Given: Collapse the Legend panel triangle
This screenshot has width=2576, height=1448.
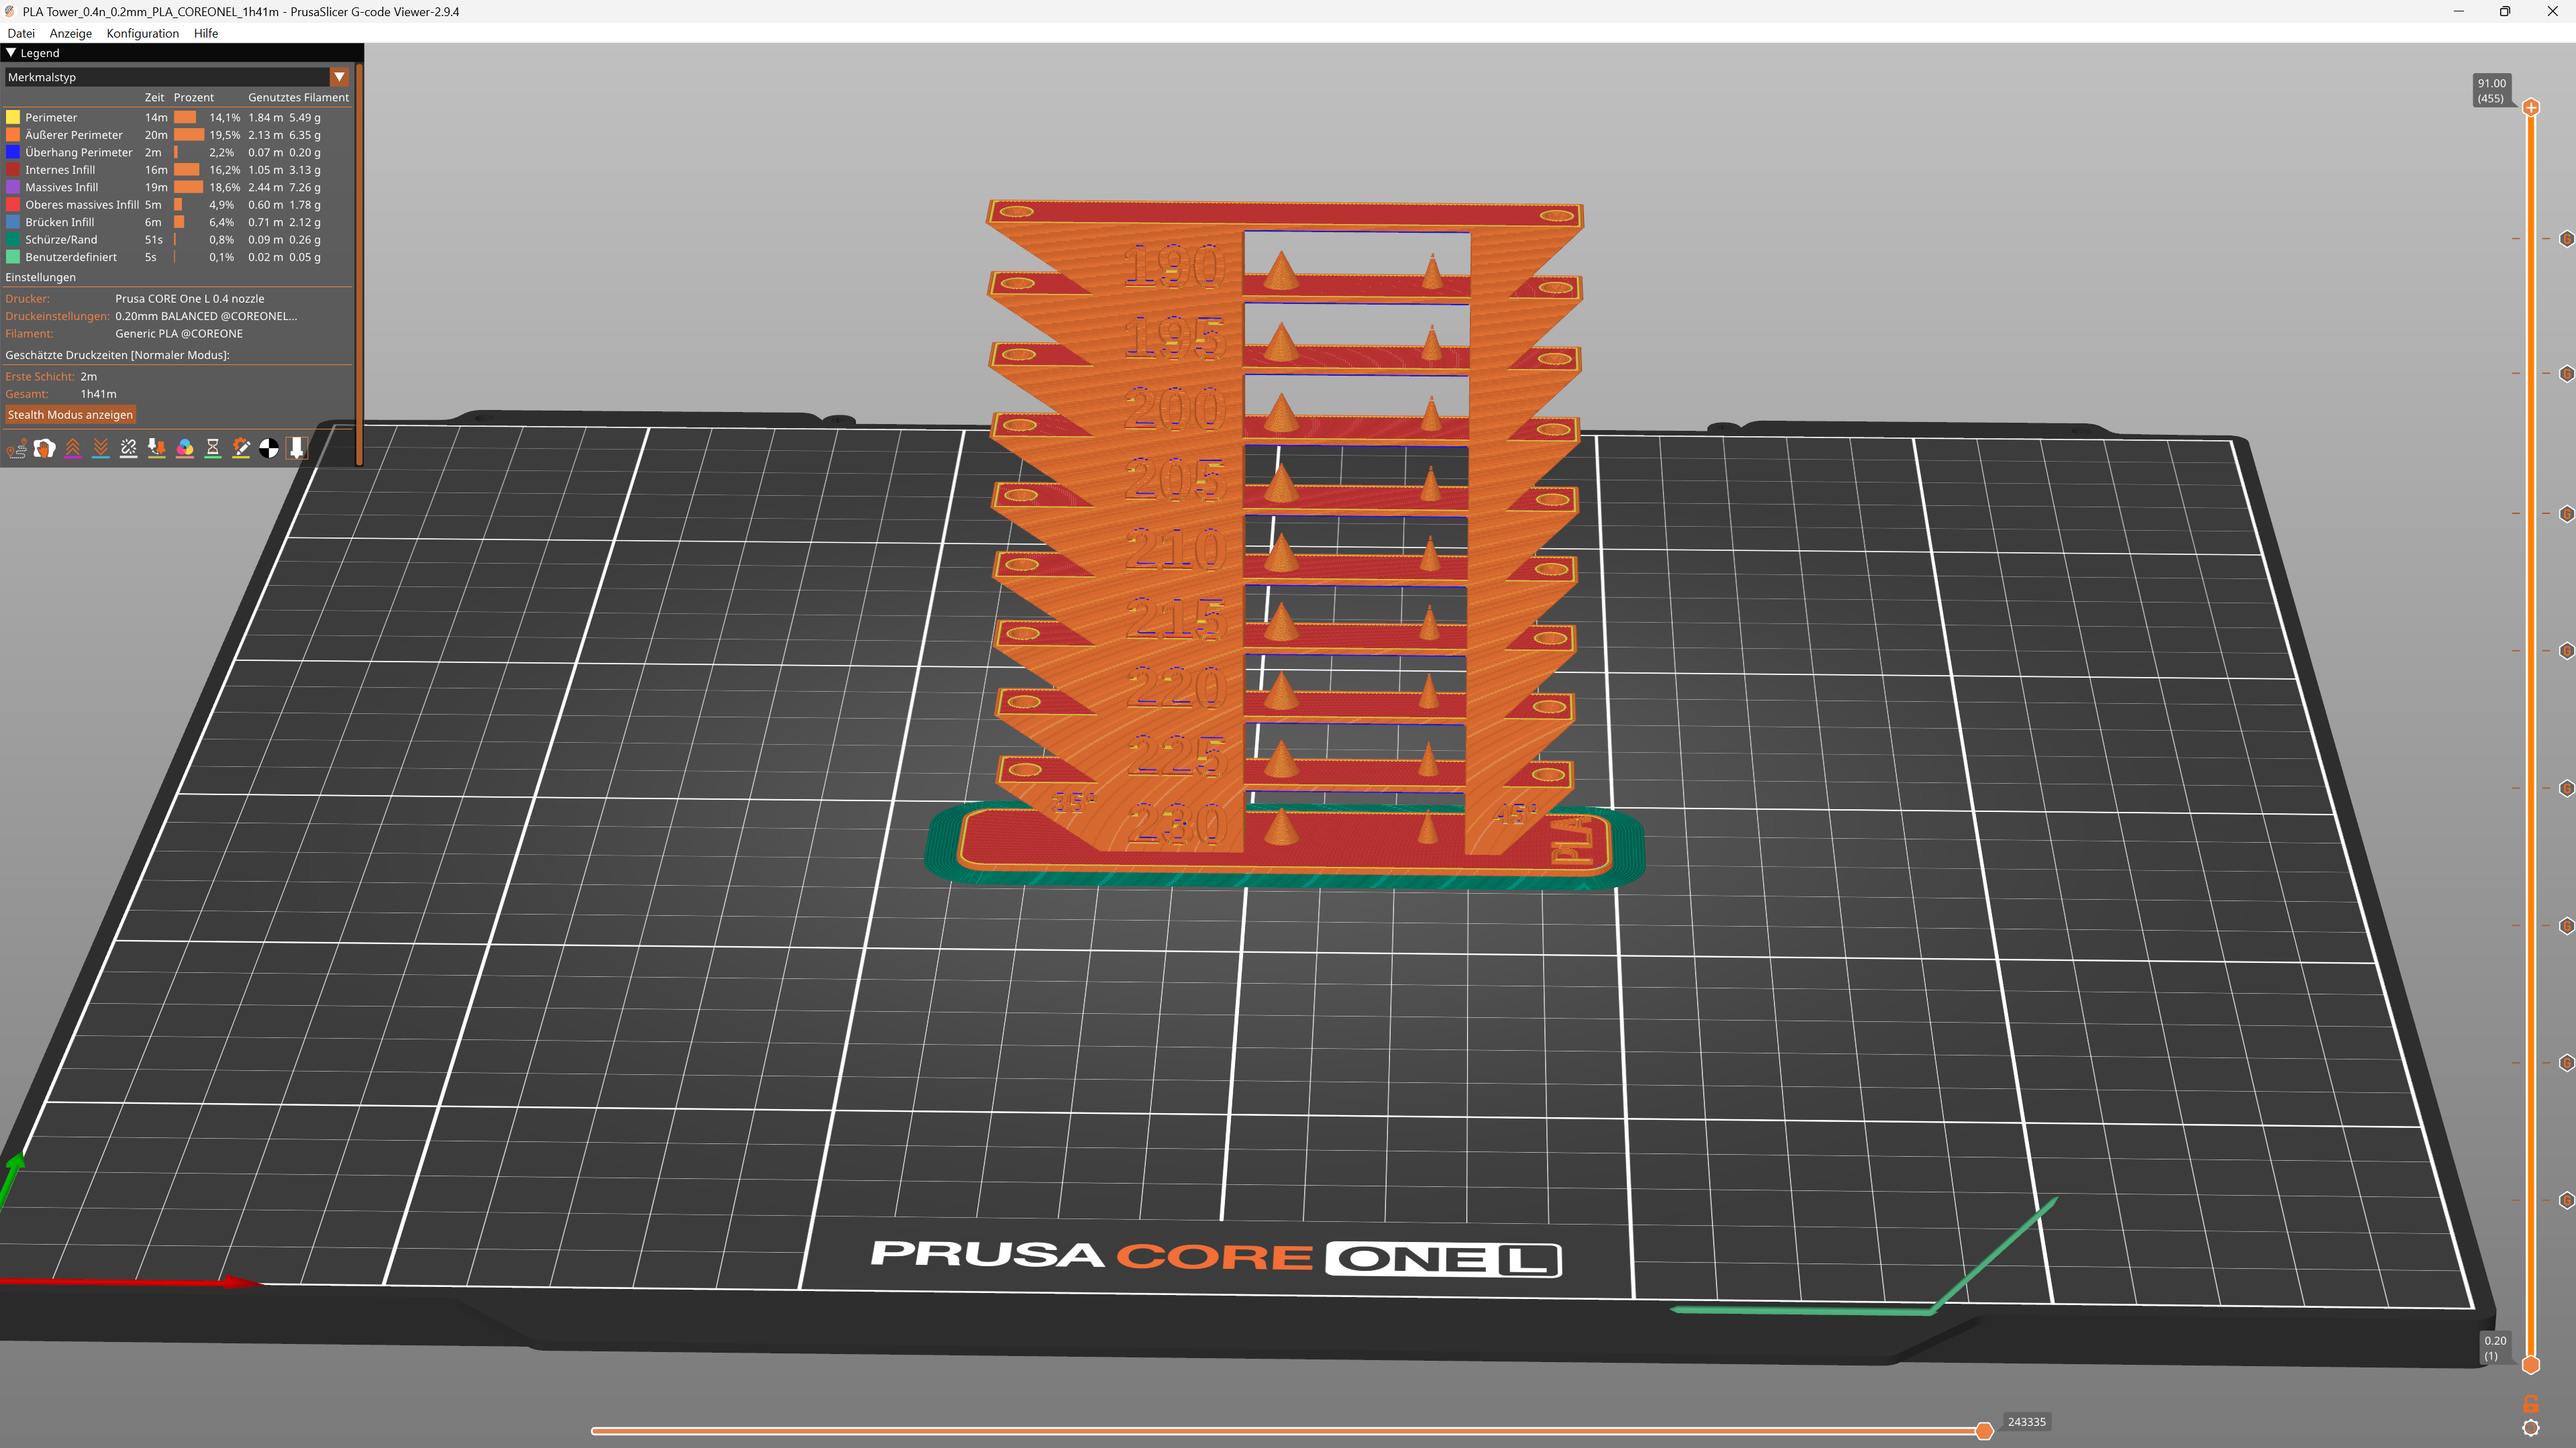Looking at the screenshot, I should pyautogui.click(x=11, y=53).
